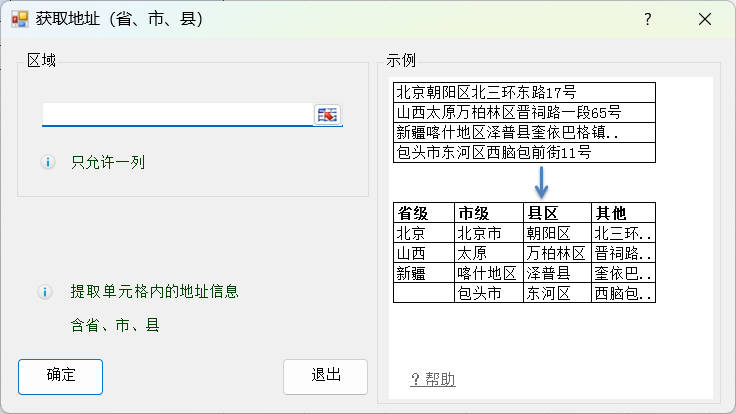Click inside the 区域 range input field
The width and height of the screenshot is (736, 414).
177,115
